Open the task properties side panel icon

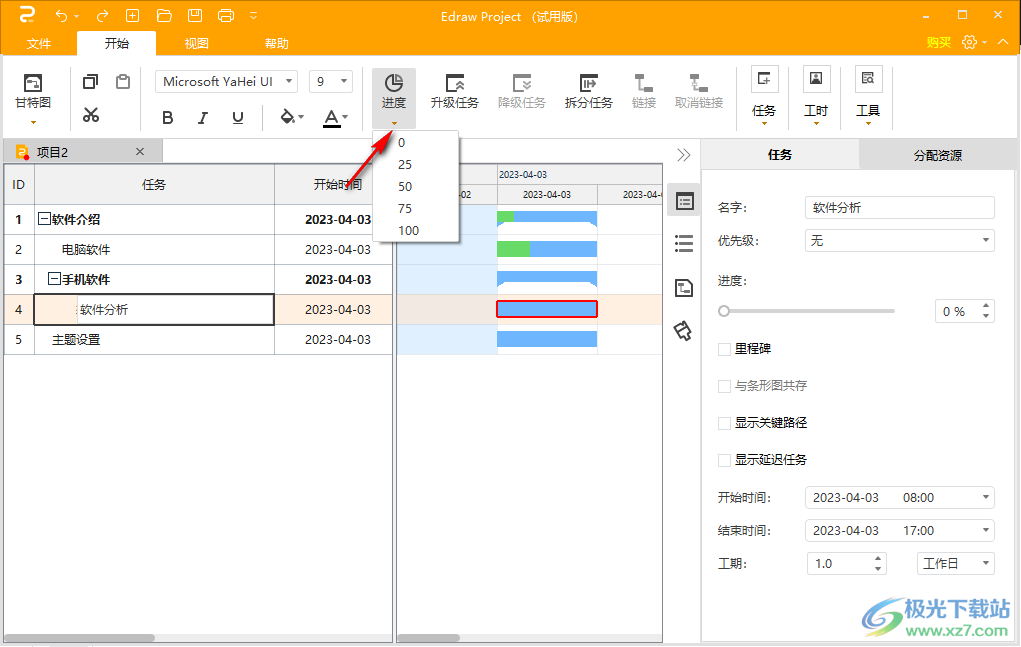pos(684,201)
